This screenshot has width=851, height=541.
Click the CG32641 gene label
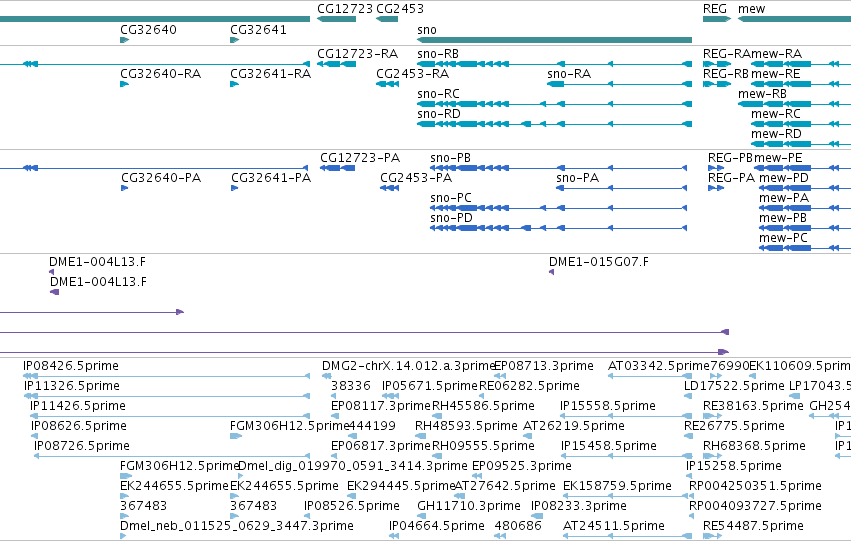258,30
